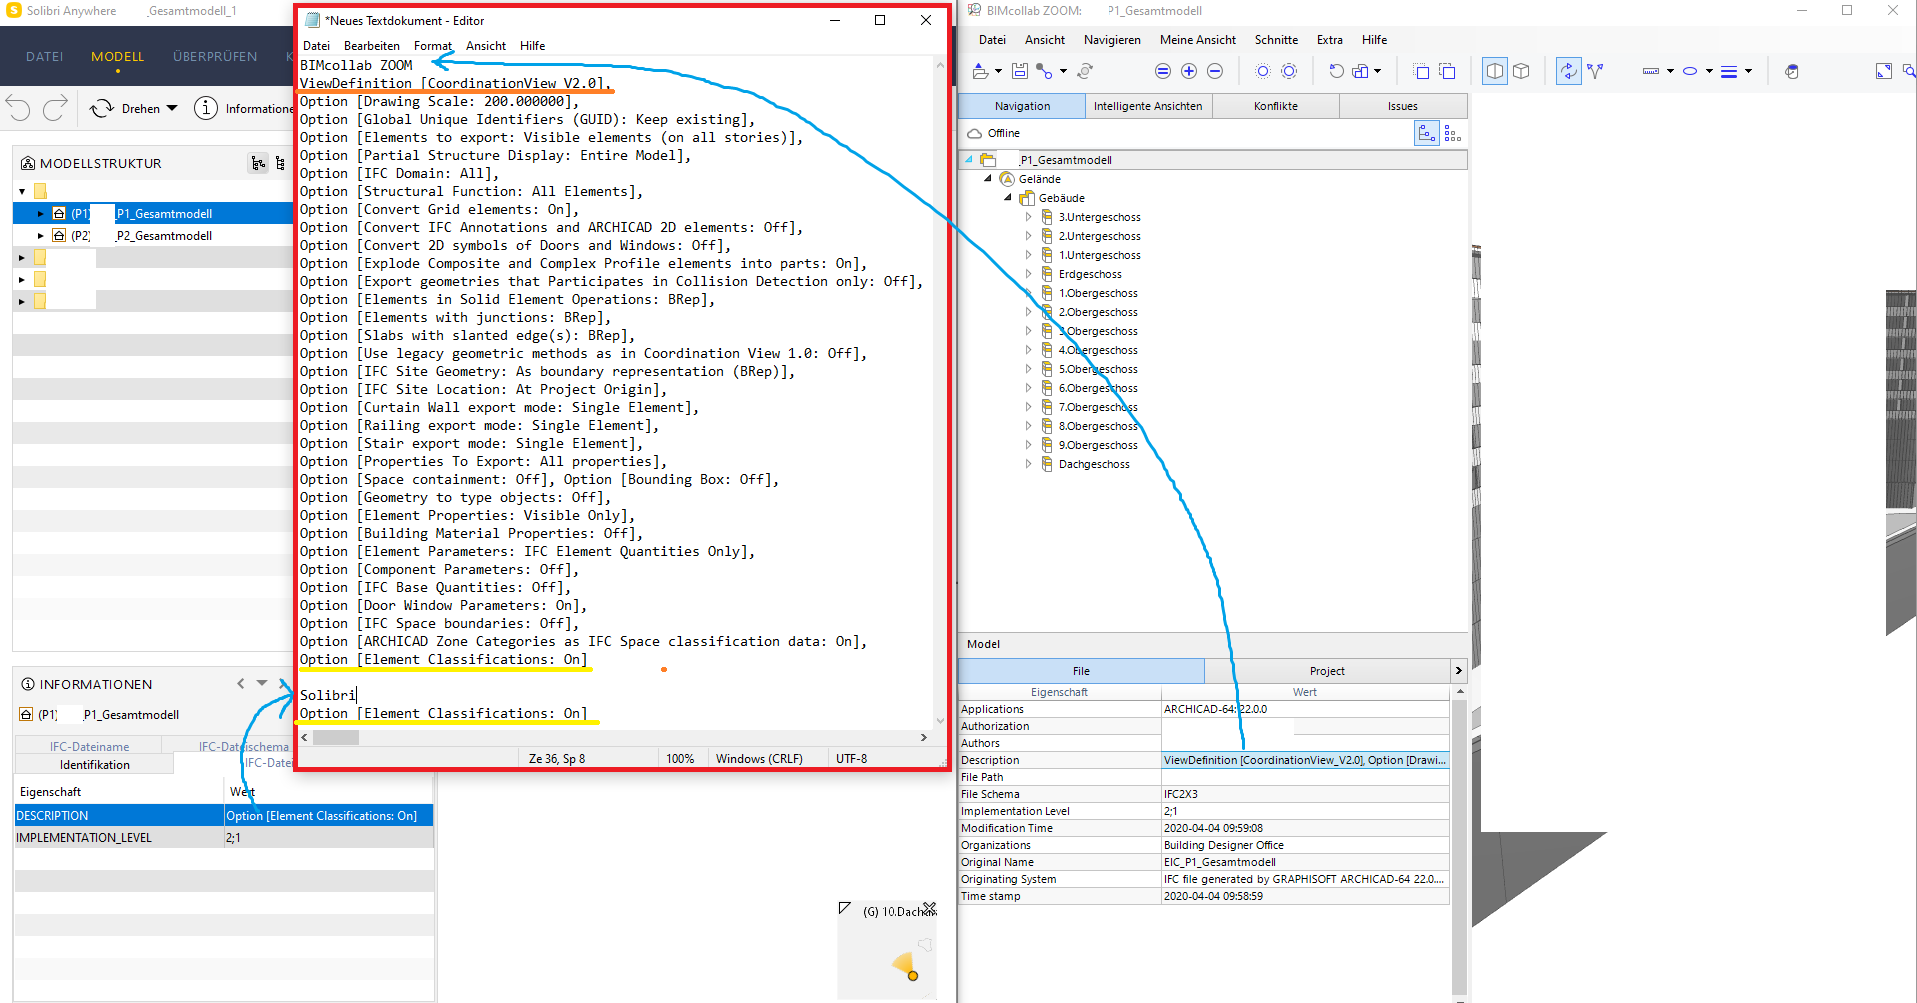
Task: Toggle the perspective cube view in BIMcollab
Action: pos(1521,71)
